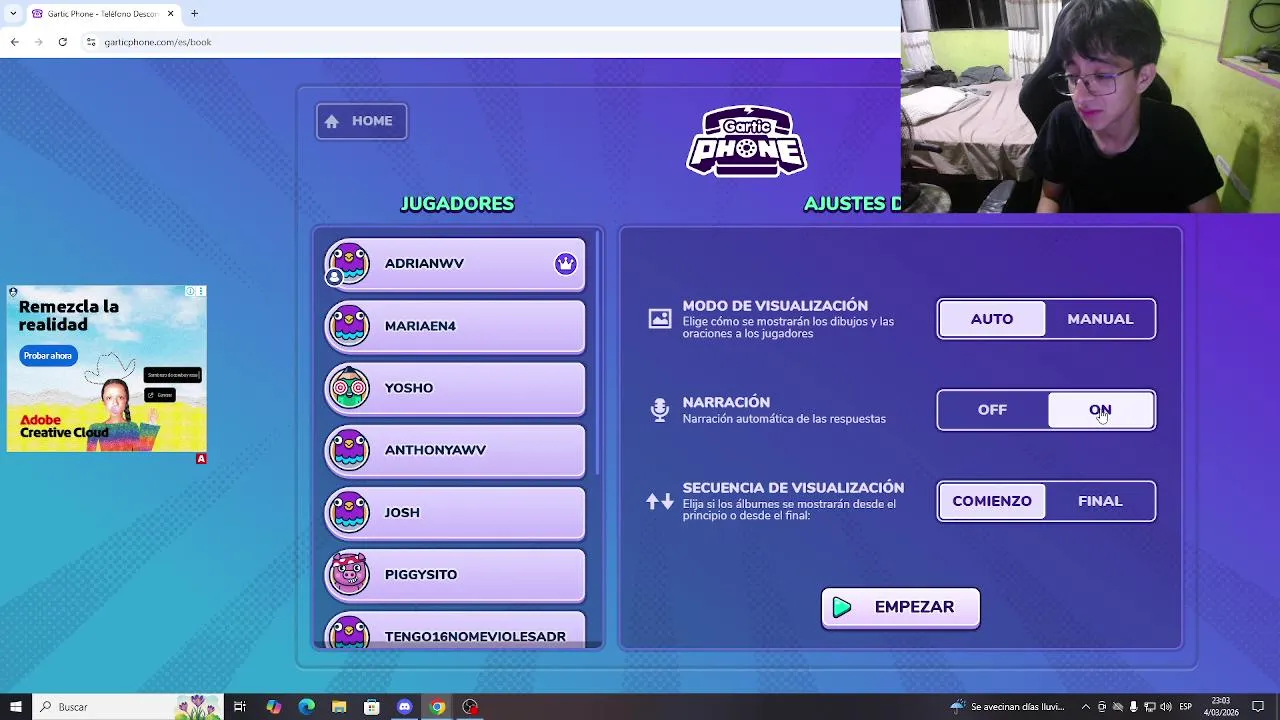Select player name JOSH

point(402,512)
